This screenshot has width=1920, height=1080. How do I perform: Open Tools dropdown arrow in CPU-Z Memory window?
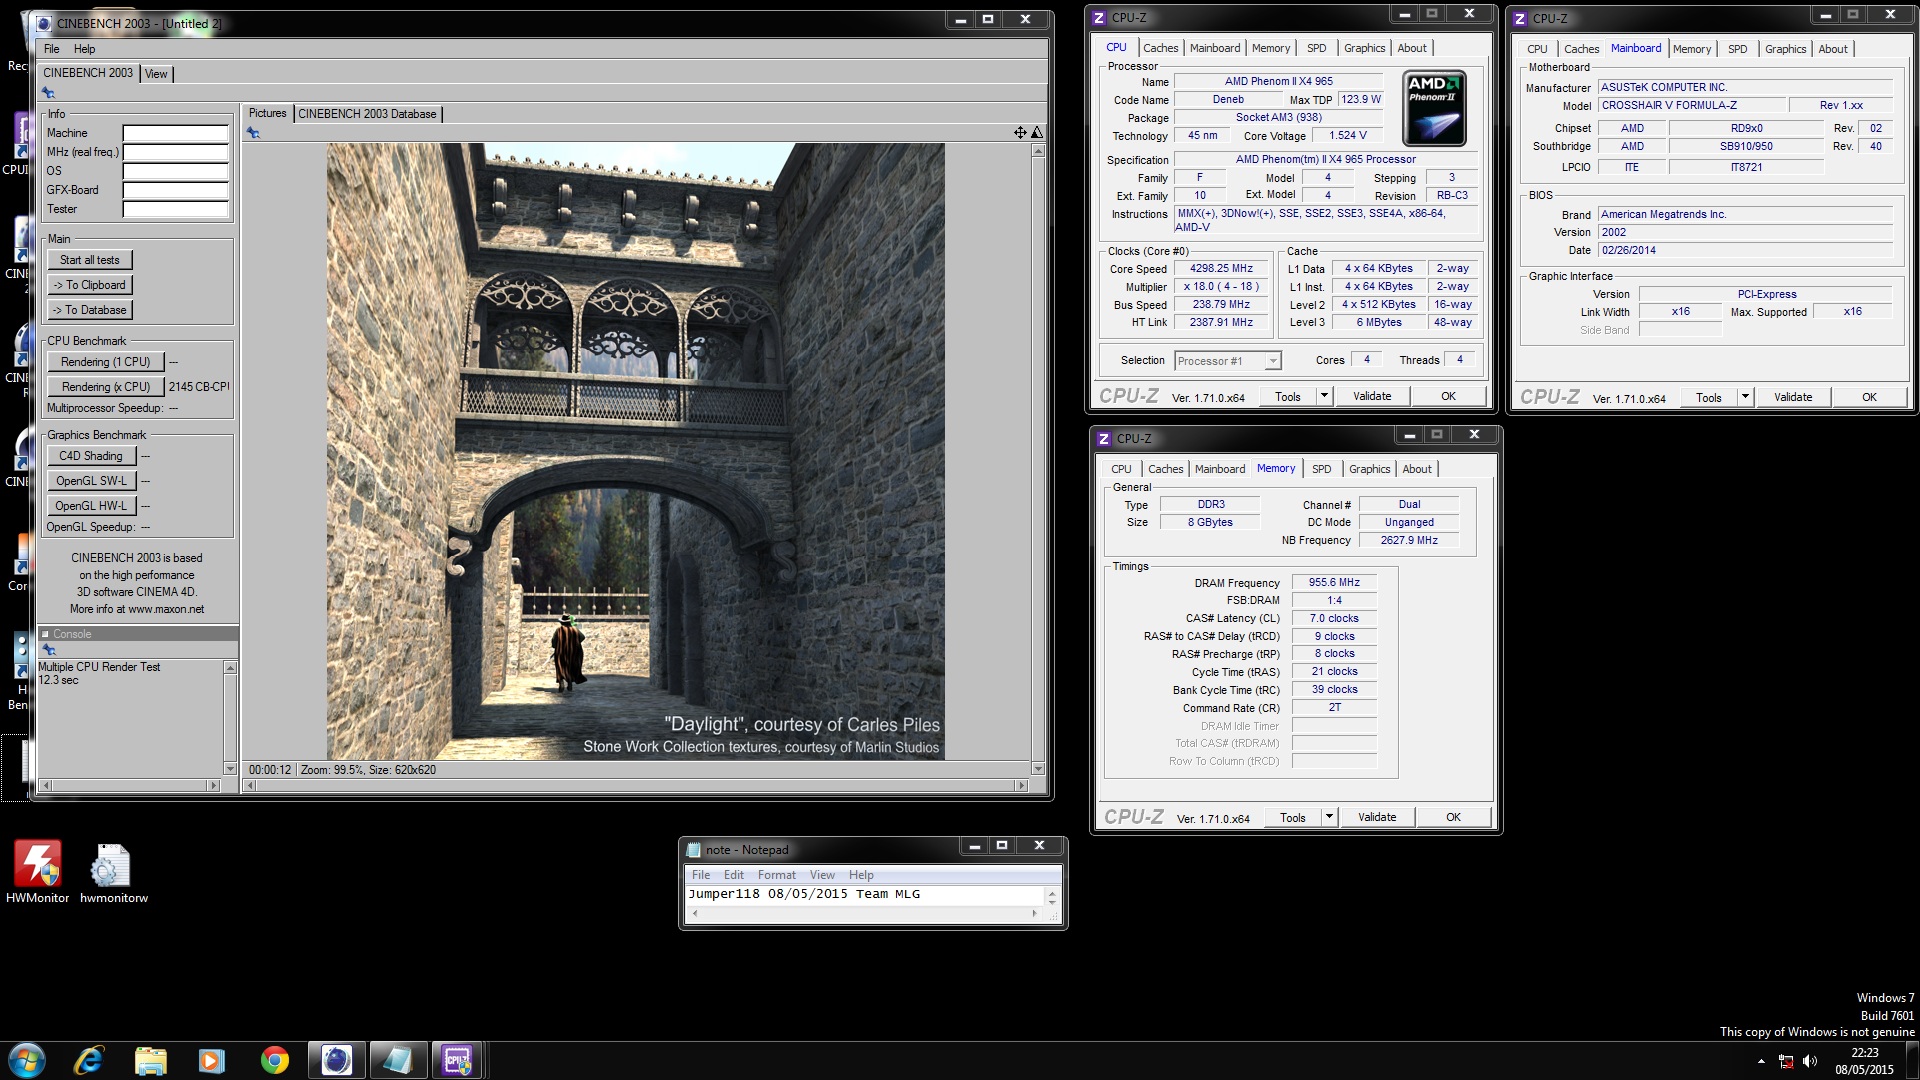(x=1329, y=817)
